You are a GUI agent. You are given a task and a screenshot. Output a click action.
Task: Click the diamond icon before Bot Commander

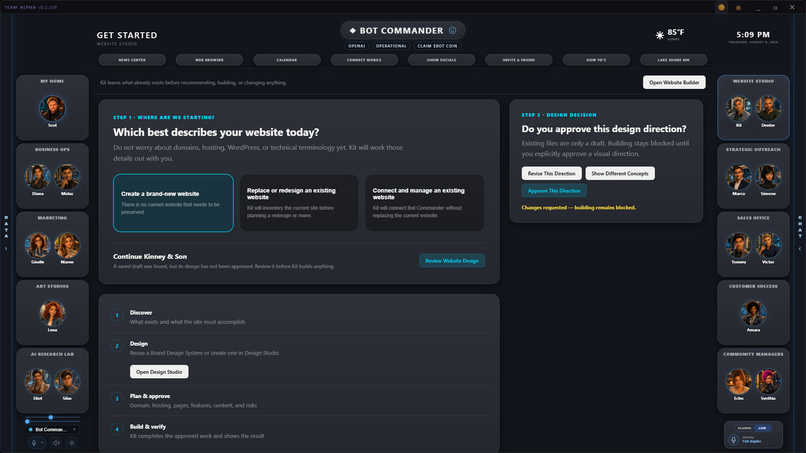(353, 30)
